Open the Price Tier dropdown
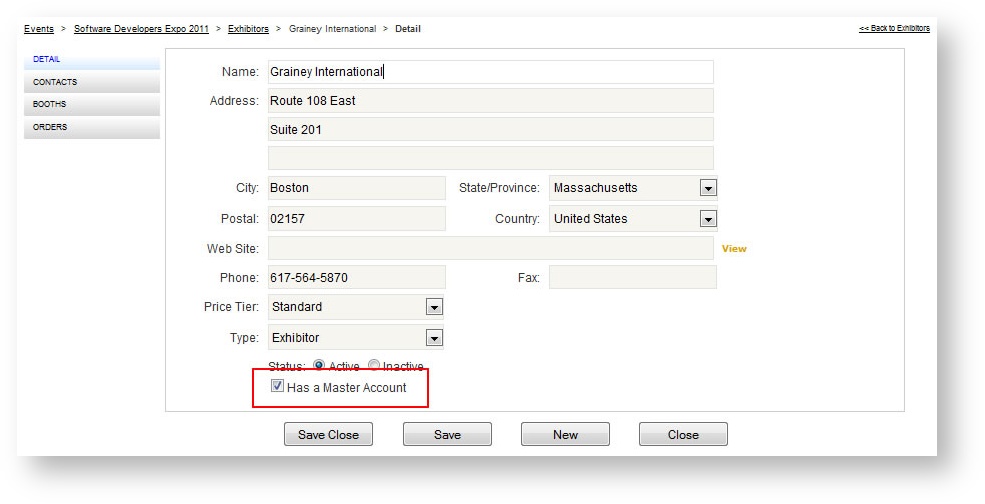The height and width of the screenshot is (504, 985). (x=434, y=307)
